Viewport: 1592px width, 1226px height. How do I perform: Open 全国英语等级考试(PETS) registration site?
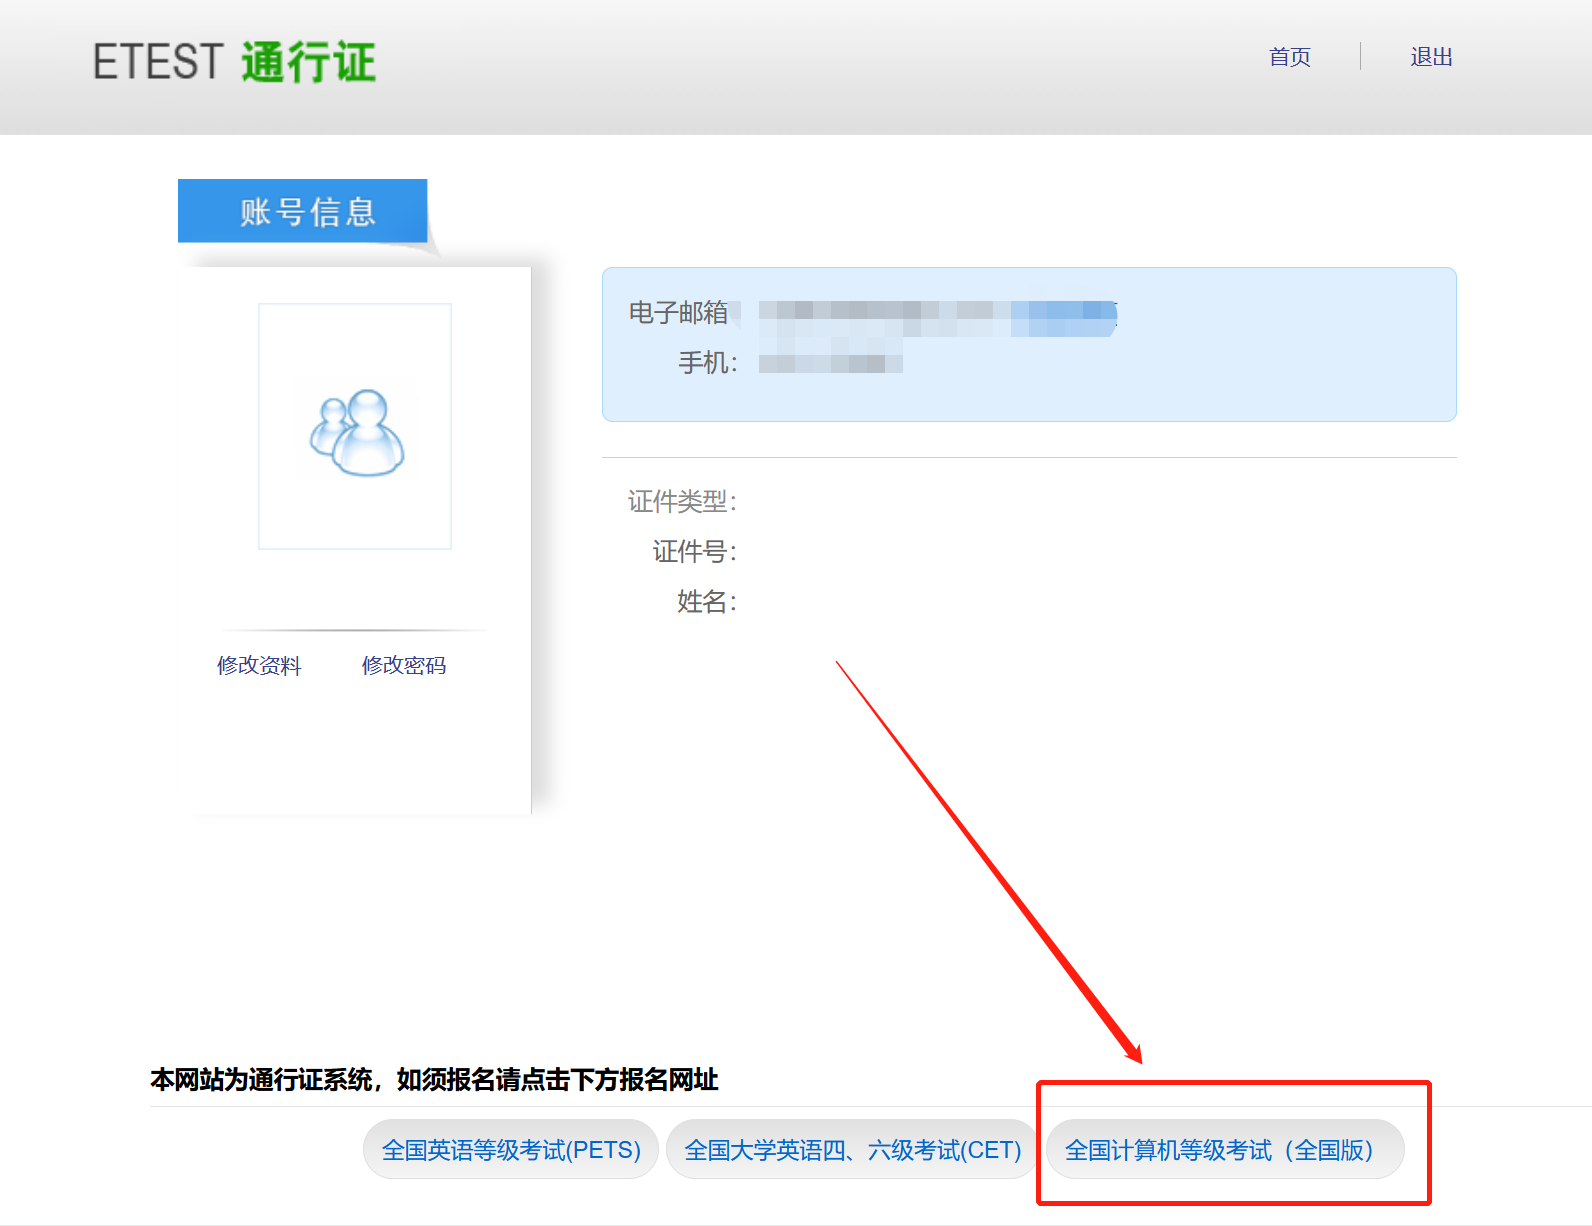click(x=510, y=1150)
